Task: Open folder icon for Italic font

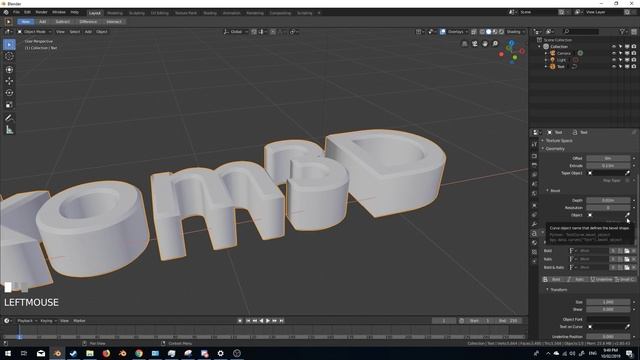Action: 627,259
